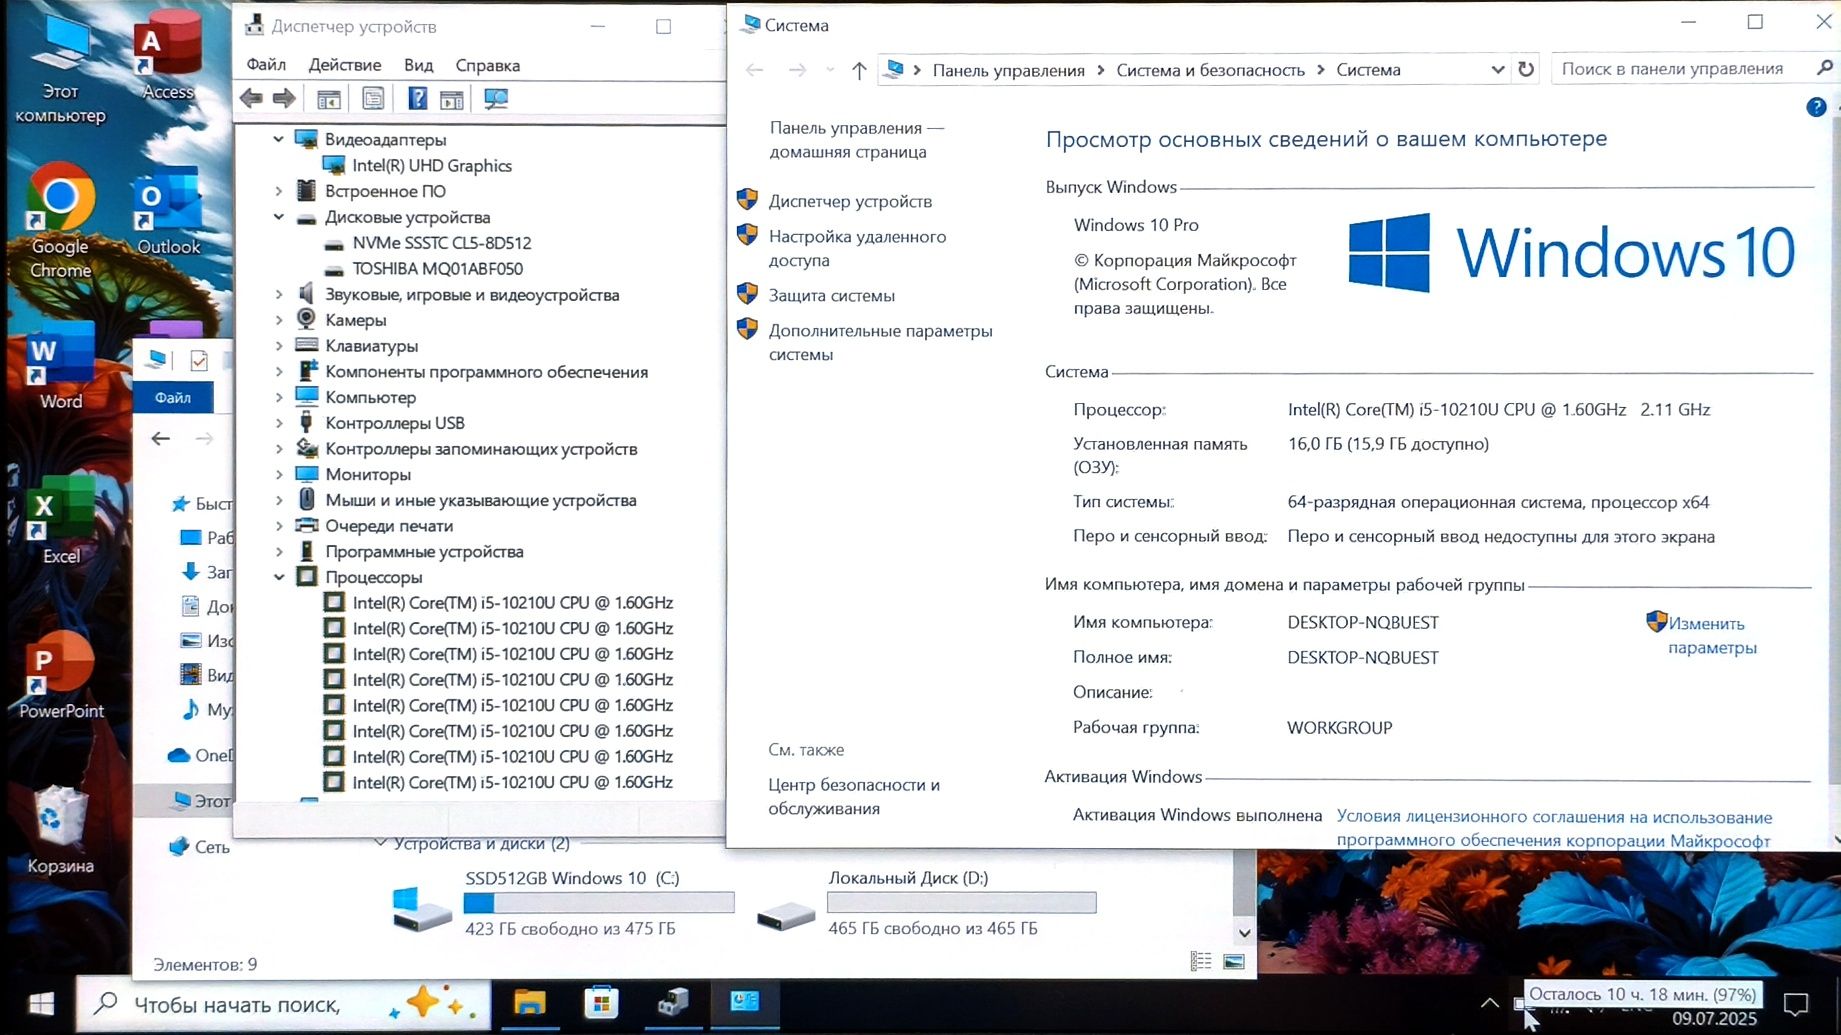Open the Excel desktop shortcut
Image resolution: width=1841 pixels, height=1035 pixels.
coord(60,522)
